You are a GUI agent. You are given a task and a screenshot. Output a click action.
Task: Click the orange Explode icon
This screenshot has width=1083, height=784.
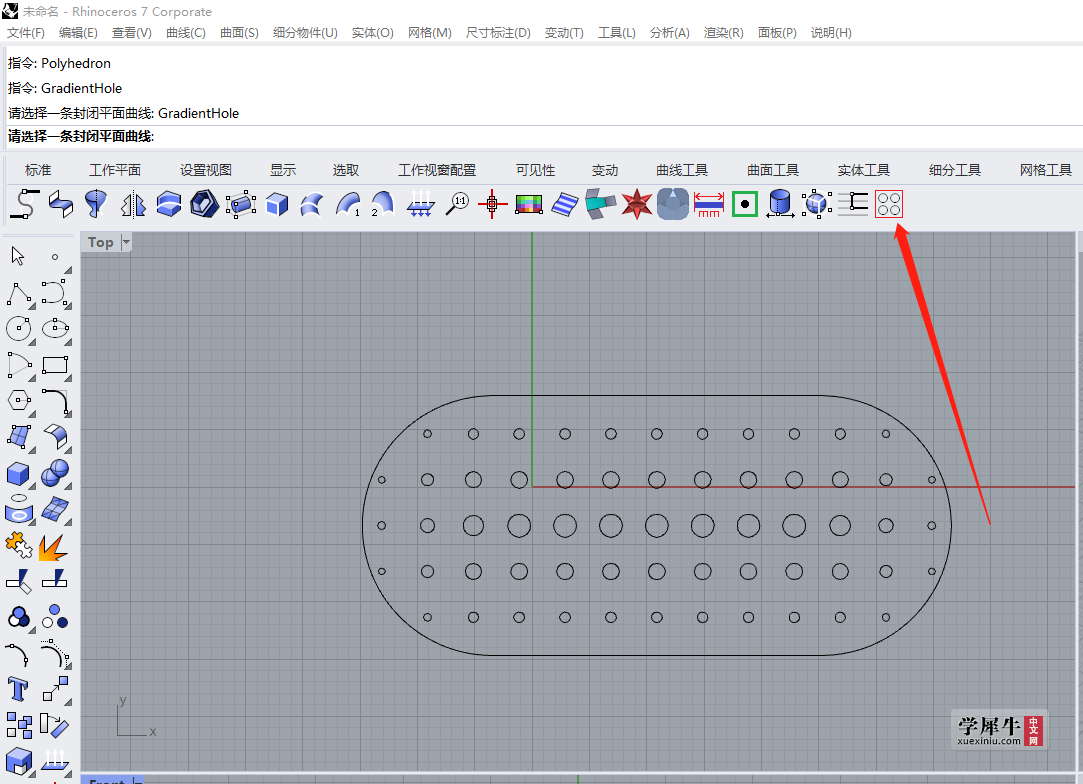(x=53, y=547)
